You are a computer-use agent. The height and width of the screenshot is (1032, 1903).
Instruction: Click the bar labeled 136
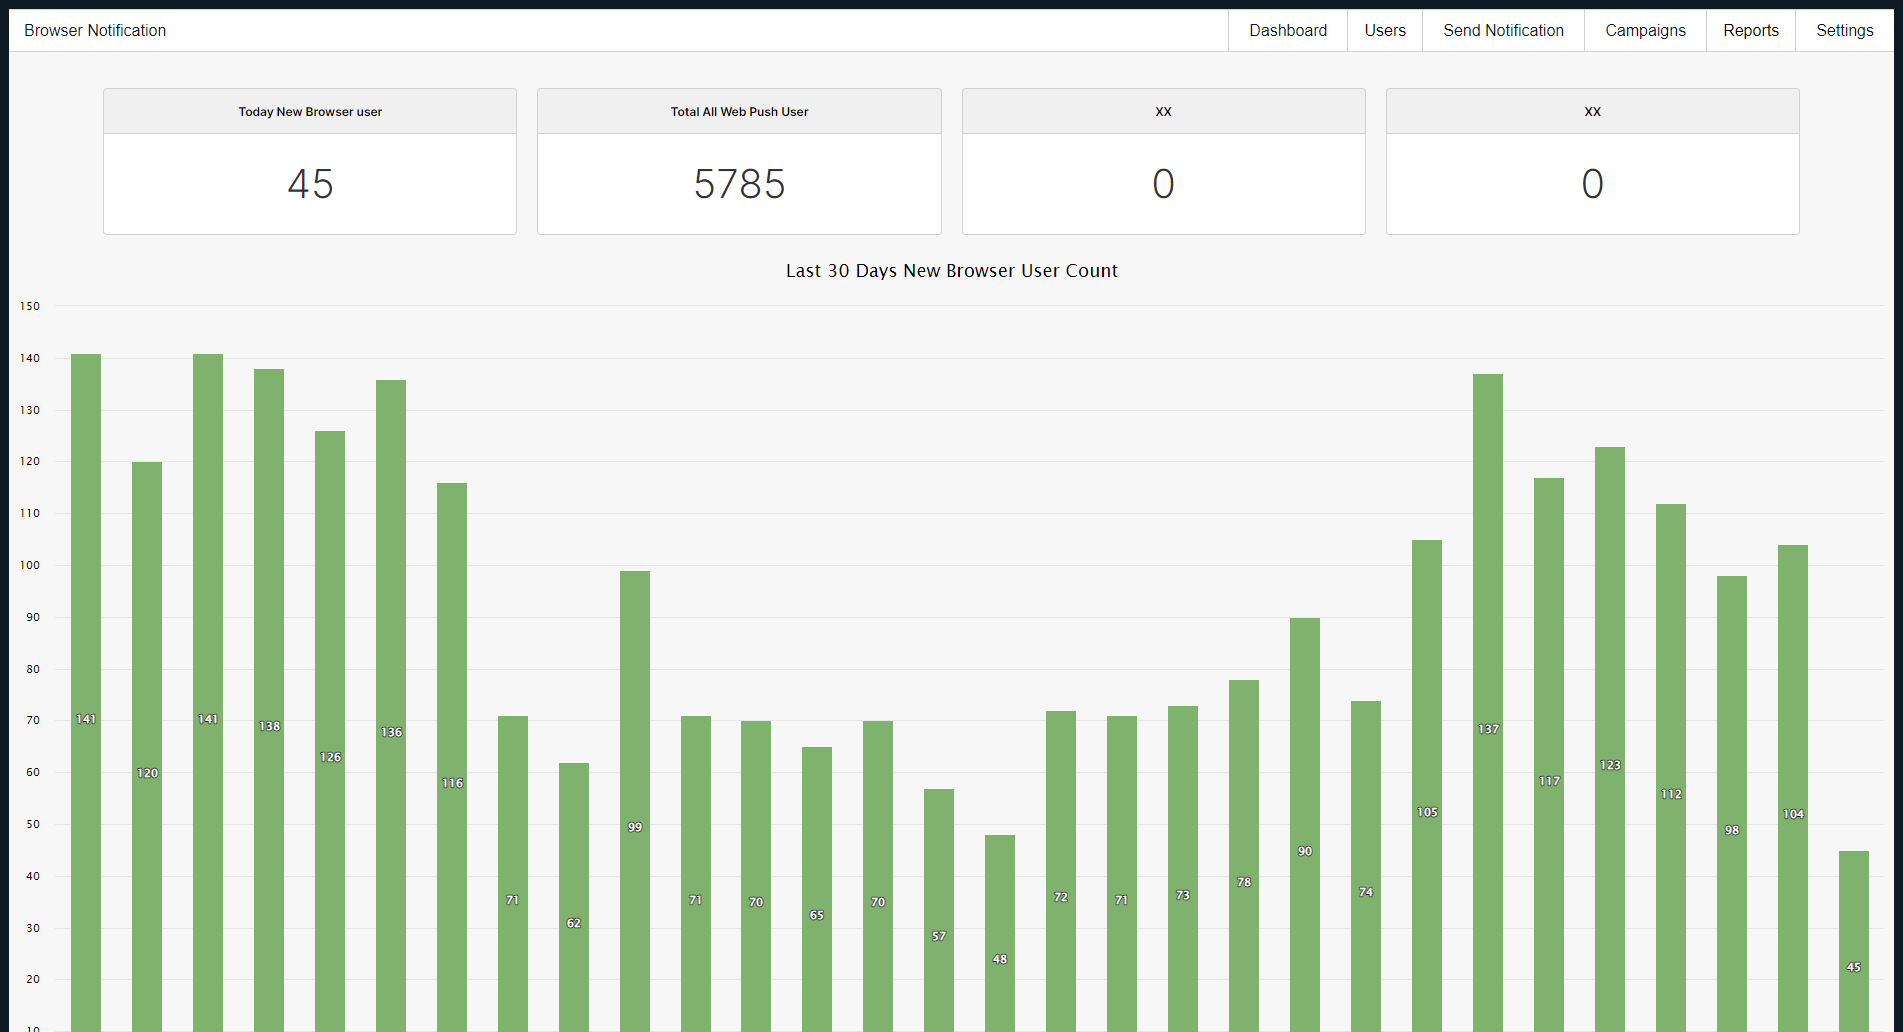coord(391,705)
